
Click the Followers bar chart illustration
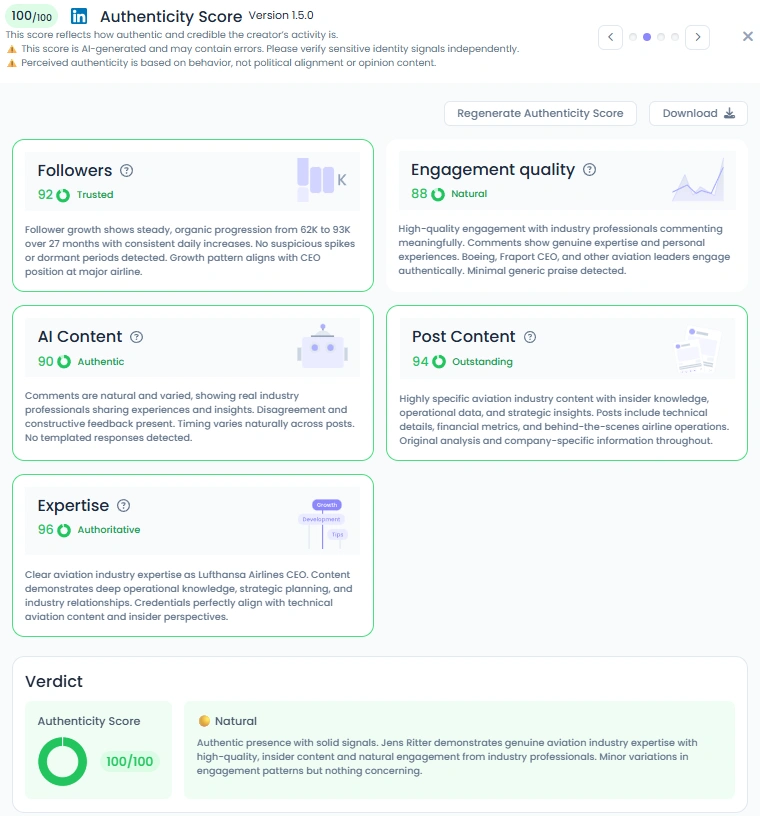point(322,180)
